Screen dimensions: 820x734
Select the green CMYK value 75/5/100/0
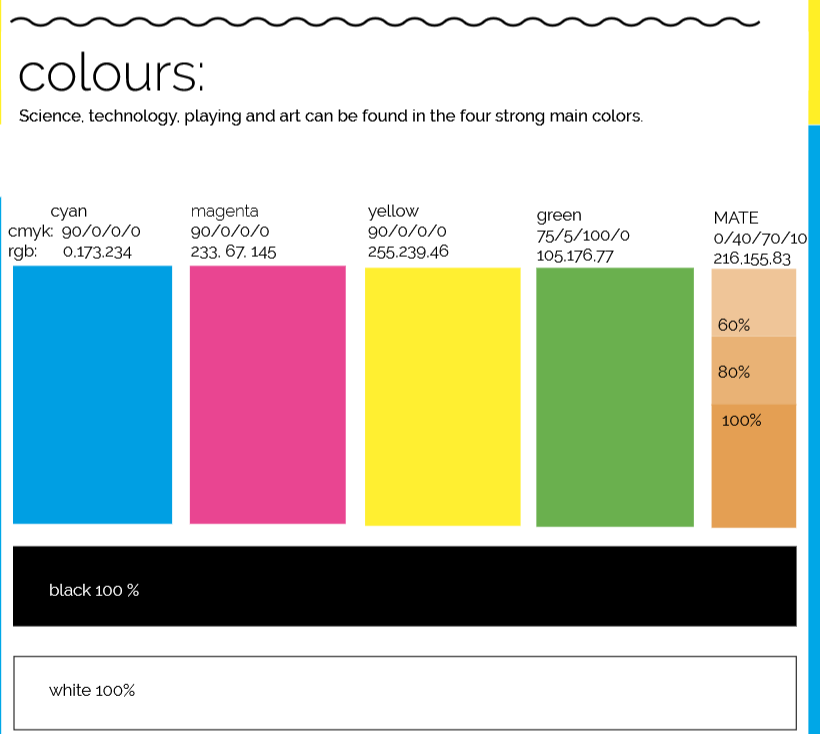(583, 236)
